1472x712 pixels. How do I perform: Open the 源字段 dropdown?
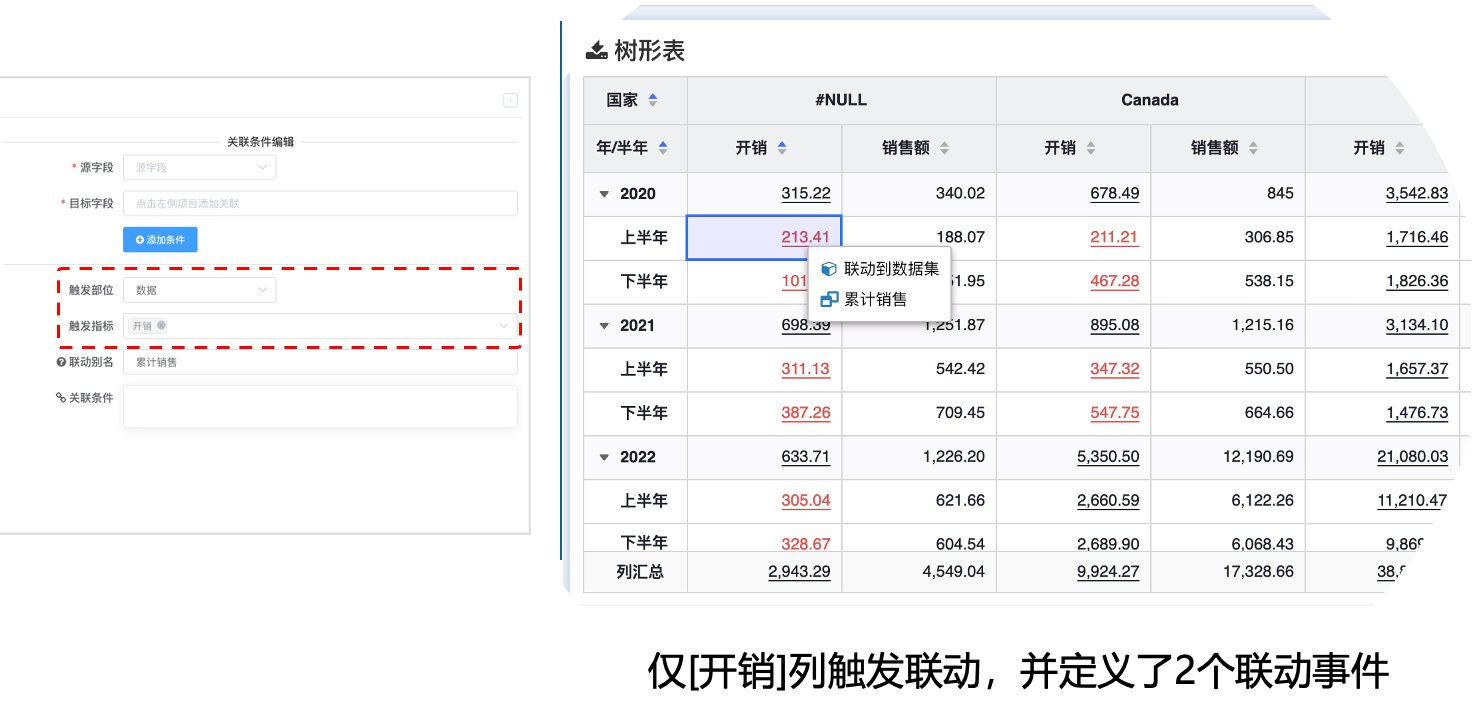[x=199, y=168]
